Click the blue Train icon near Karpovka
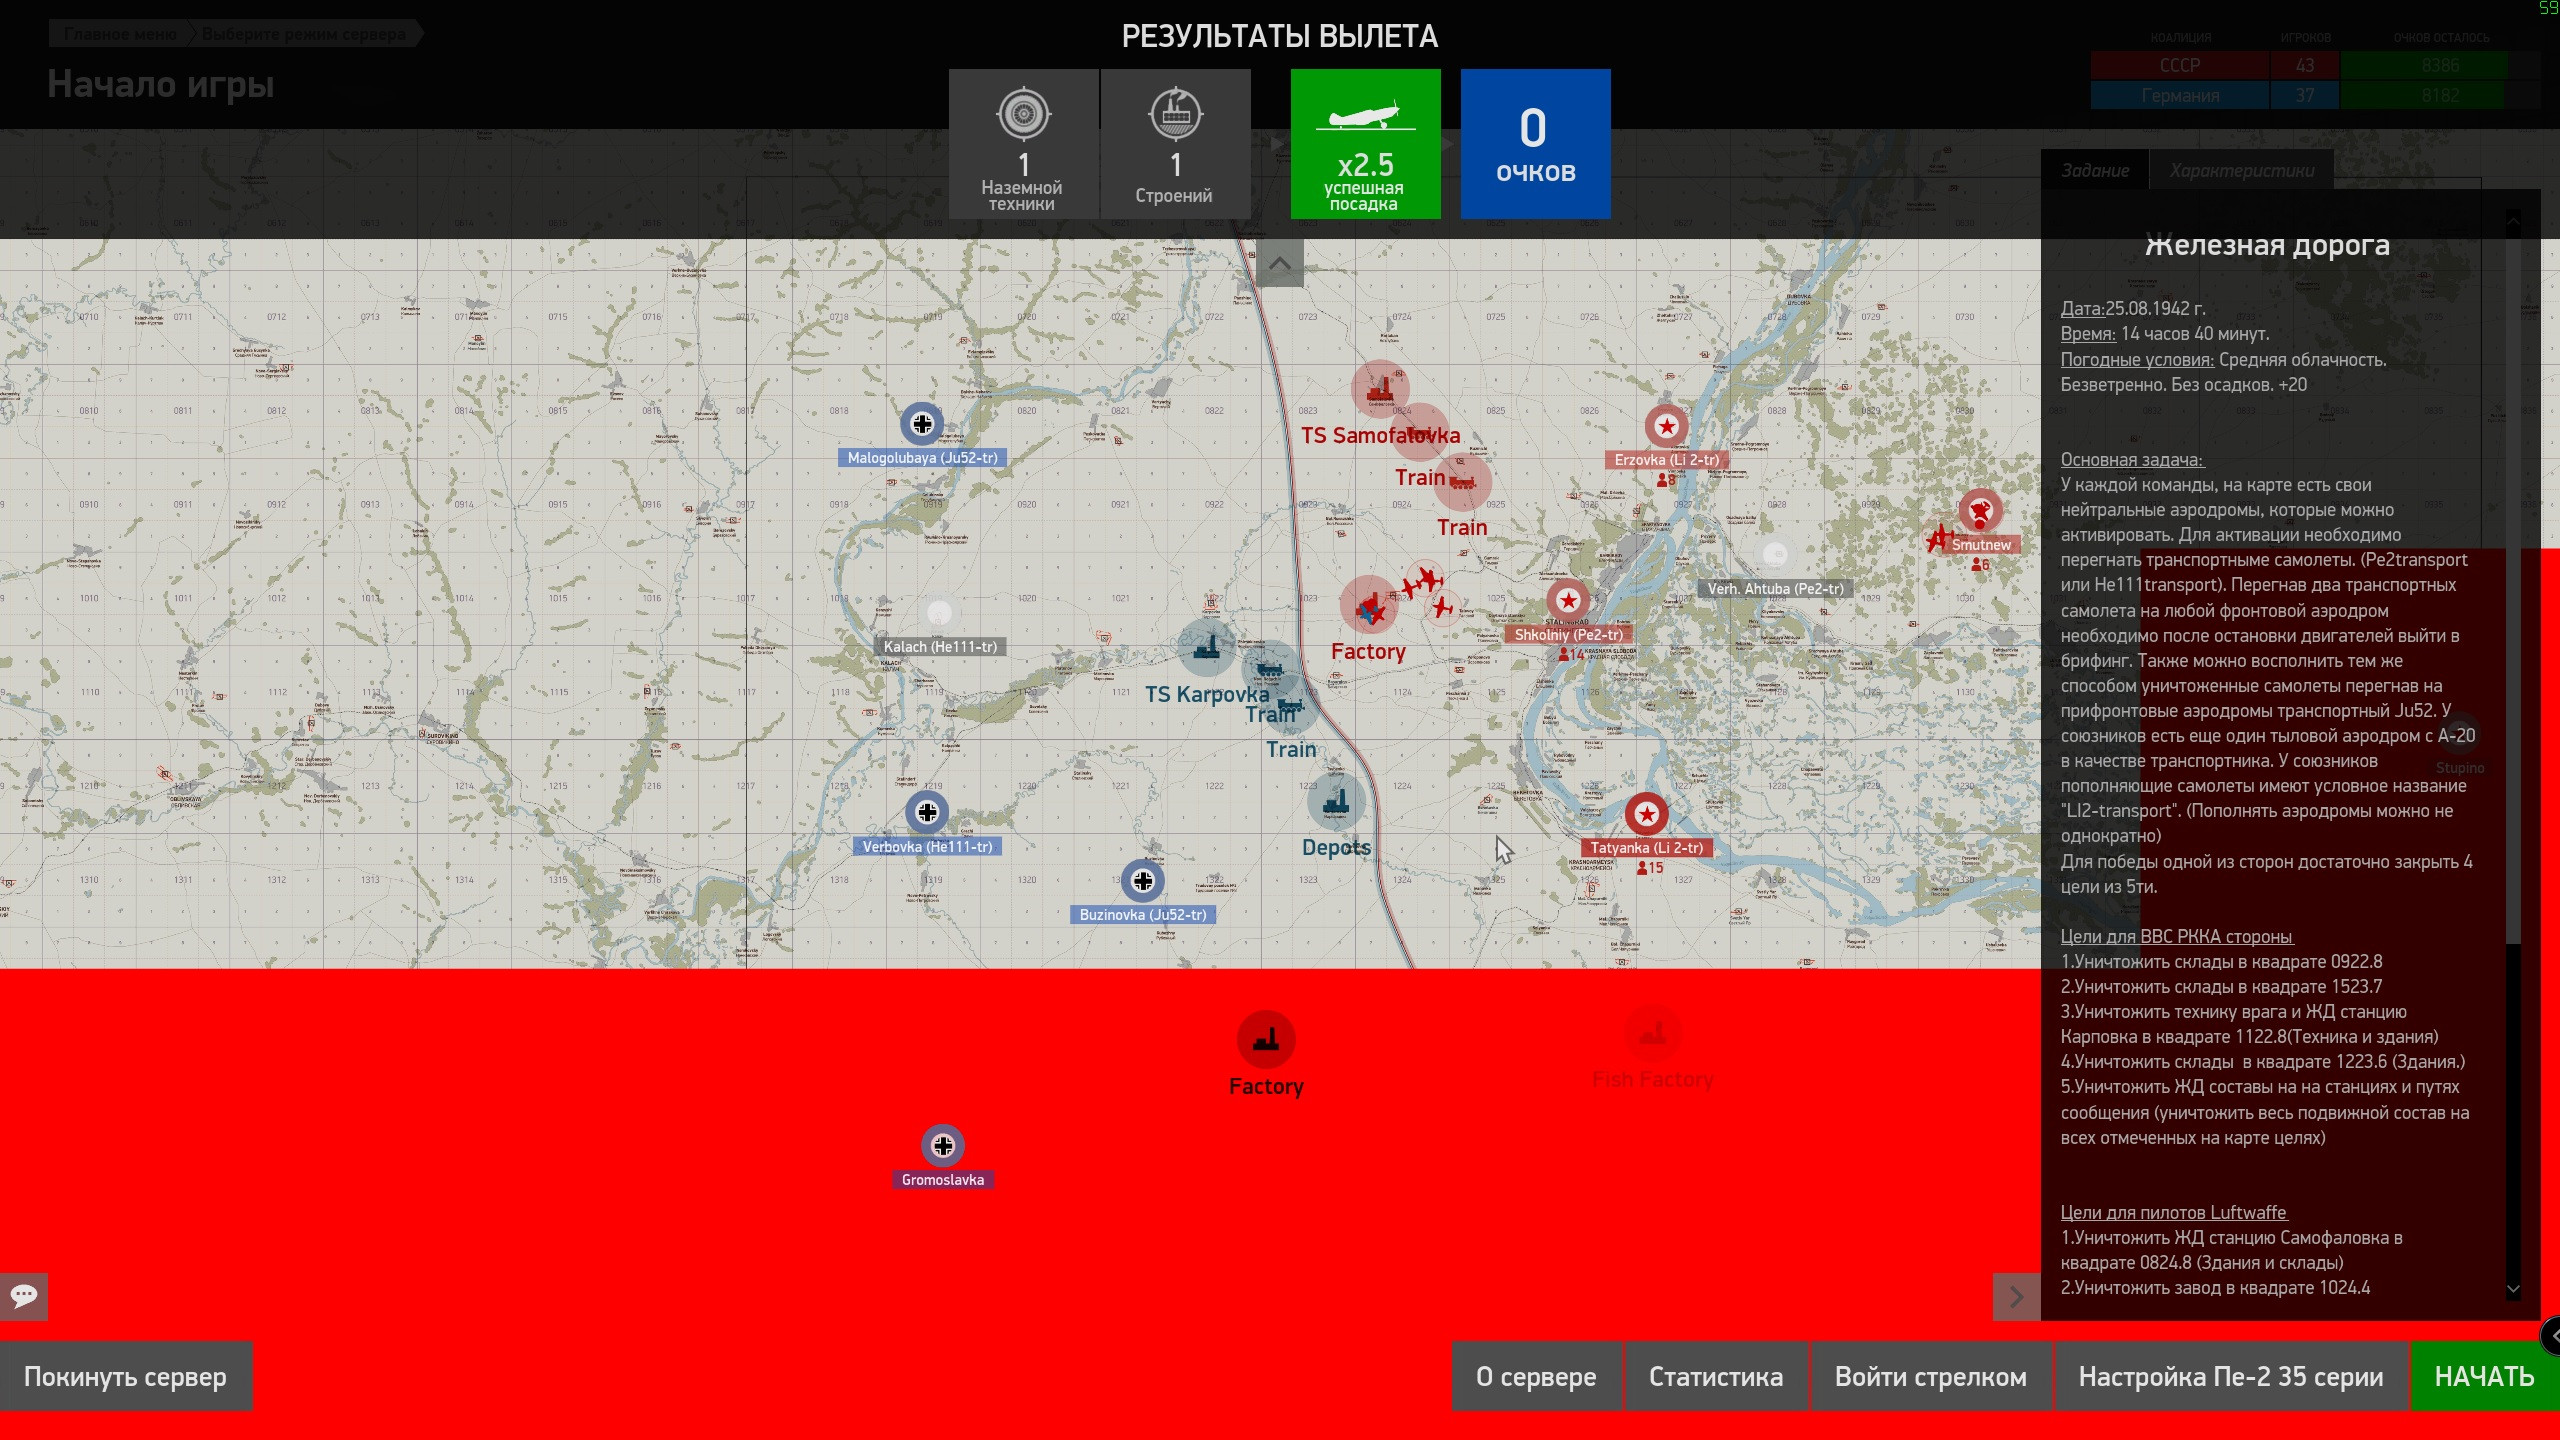The height and width of the screenshot is (1440, 2560). [1270, 668]
